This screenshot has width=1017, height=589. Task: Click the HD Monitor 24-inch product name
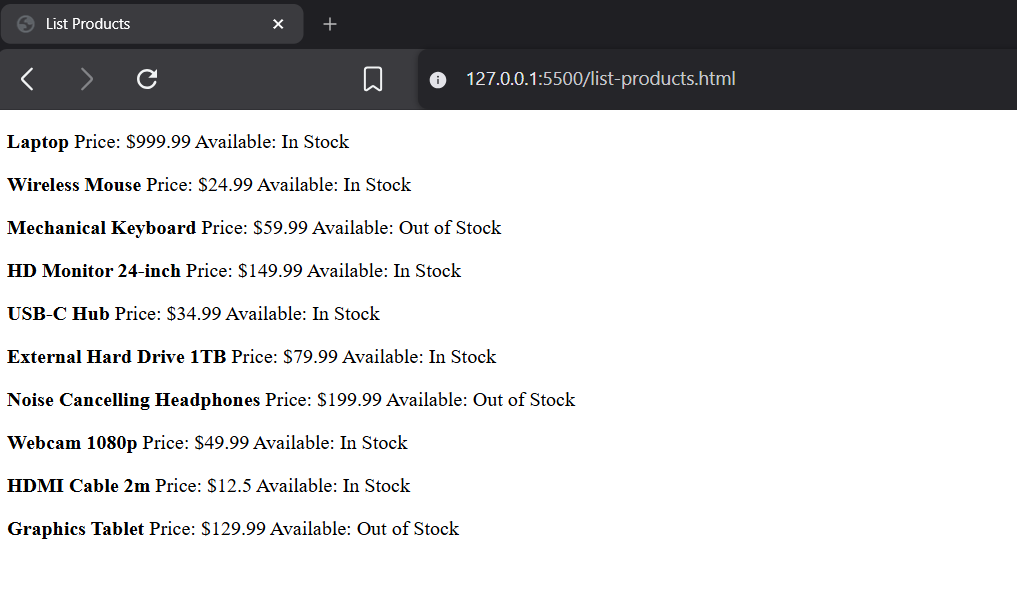pyautogui.click(x=94, y=271)
